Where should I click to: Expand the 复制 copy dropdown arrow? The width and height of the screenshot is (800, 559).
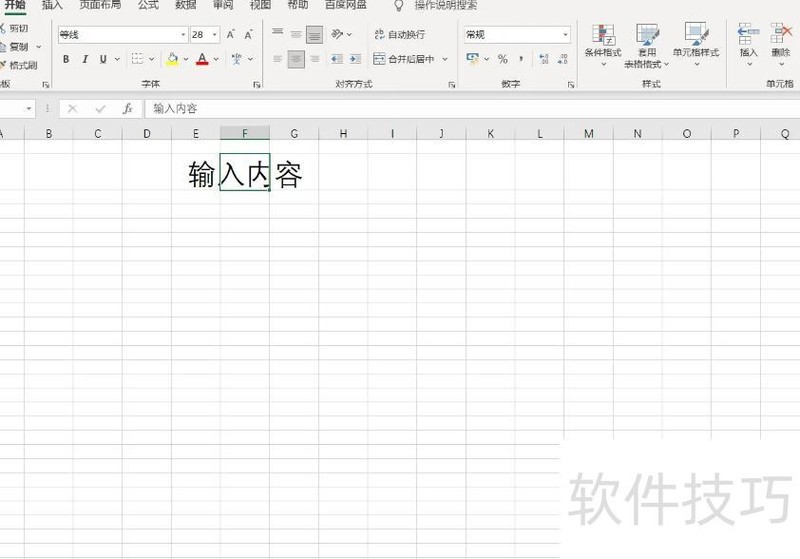(x=39, y=47)
